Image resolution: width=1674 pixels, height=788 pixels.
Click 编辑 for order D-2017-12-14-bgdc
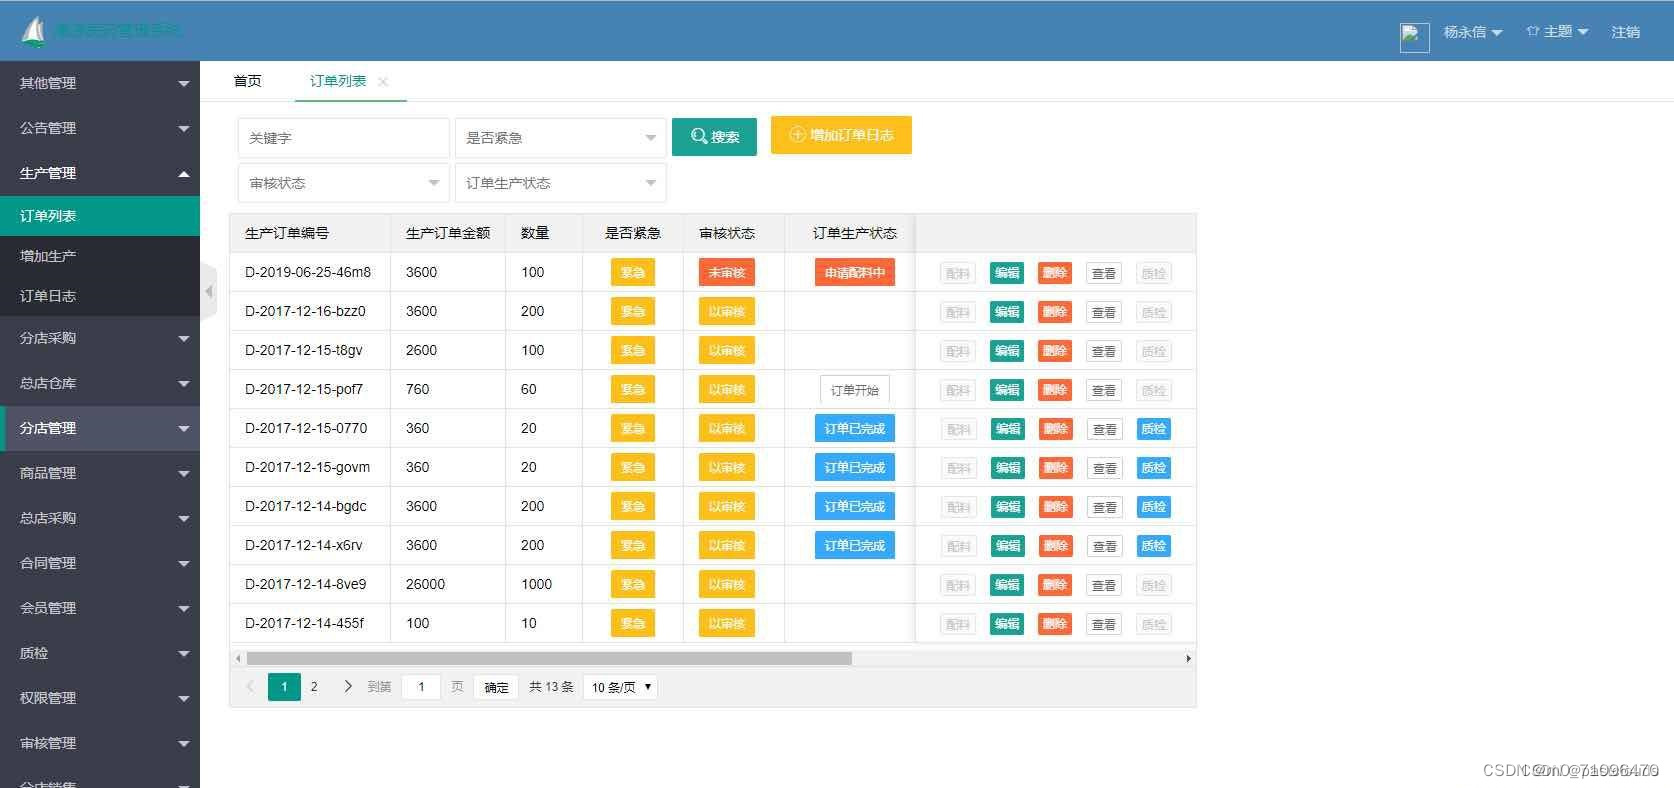tap(1006, 507)
